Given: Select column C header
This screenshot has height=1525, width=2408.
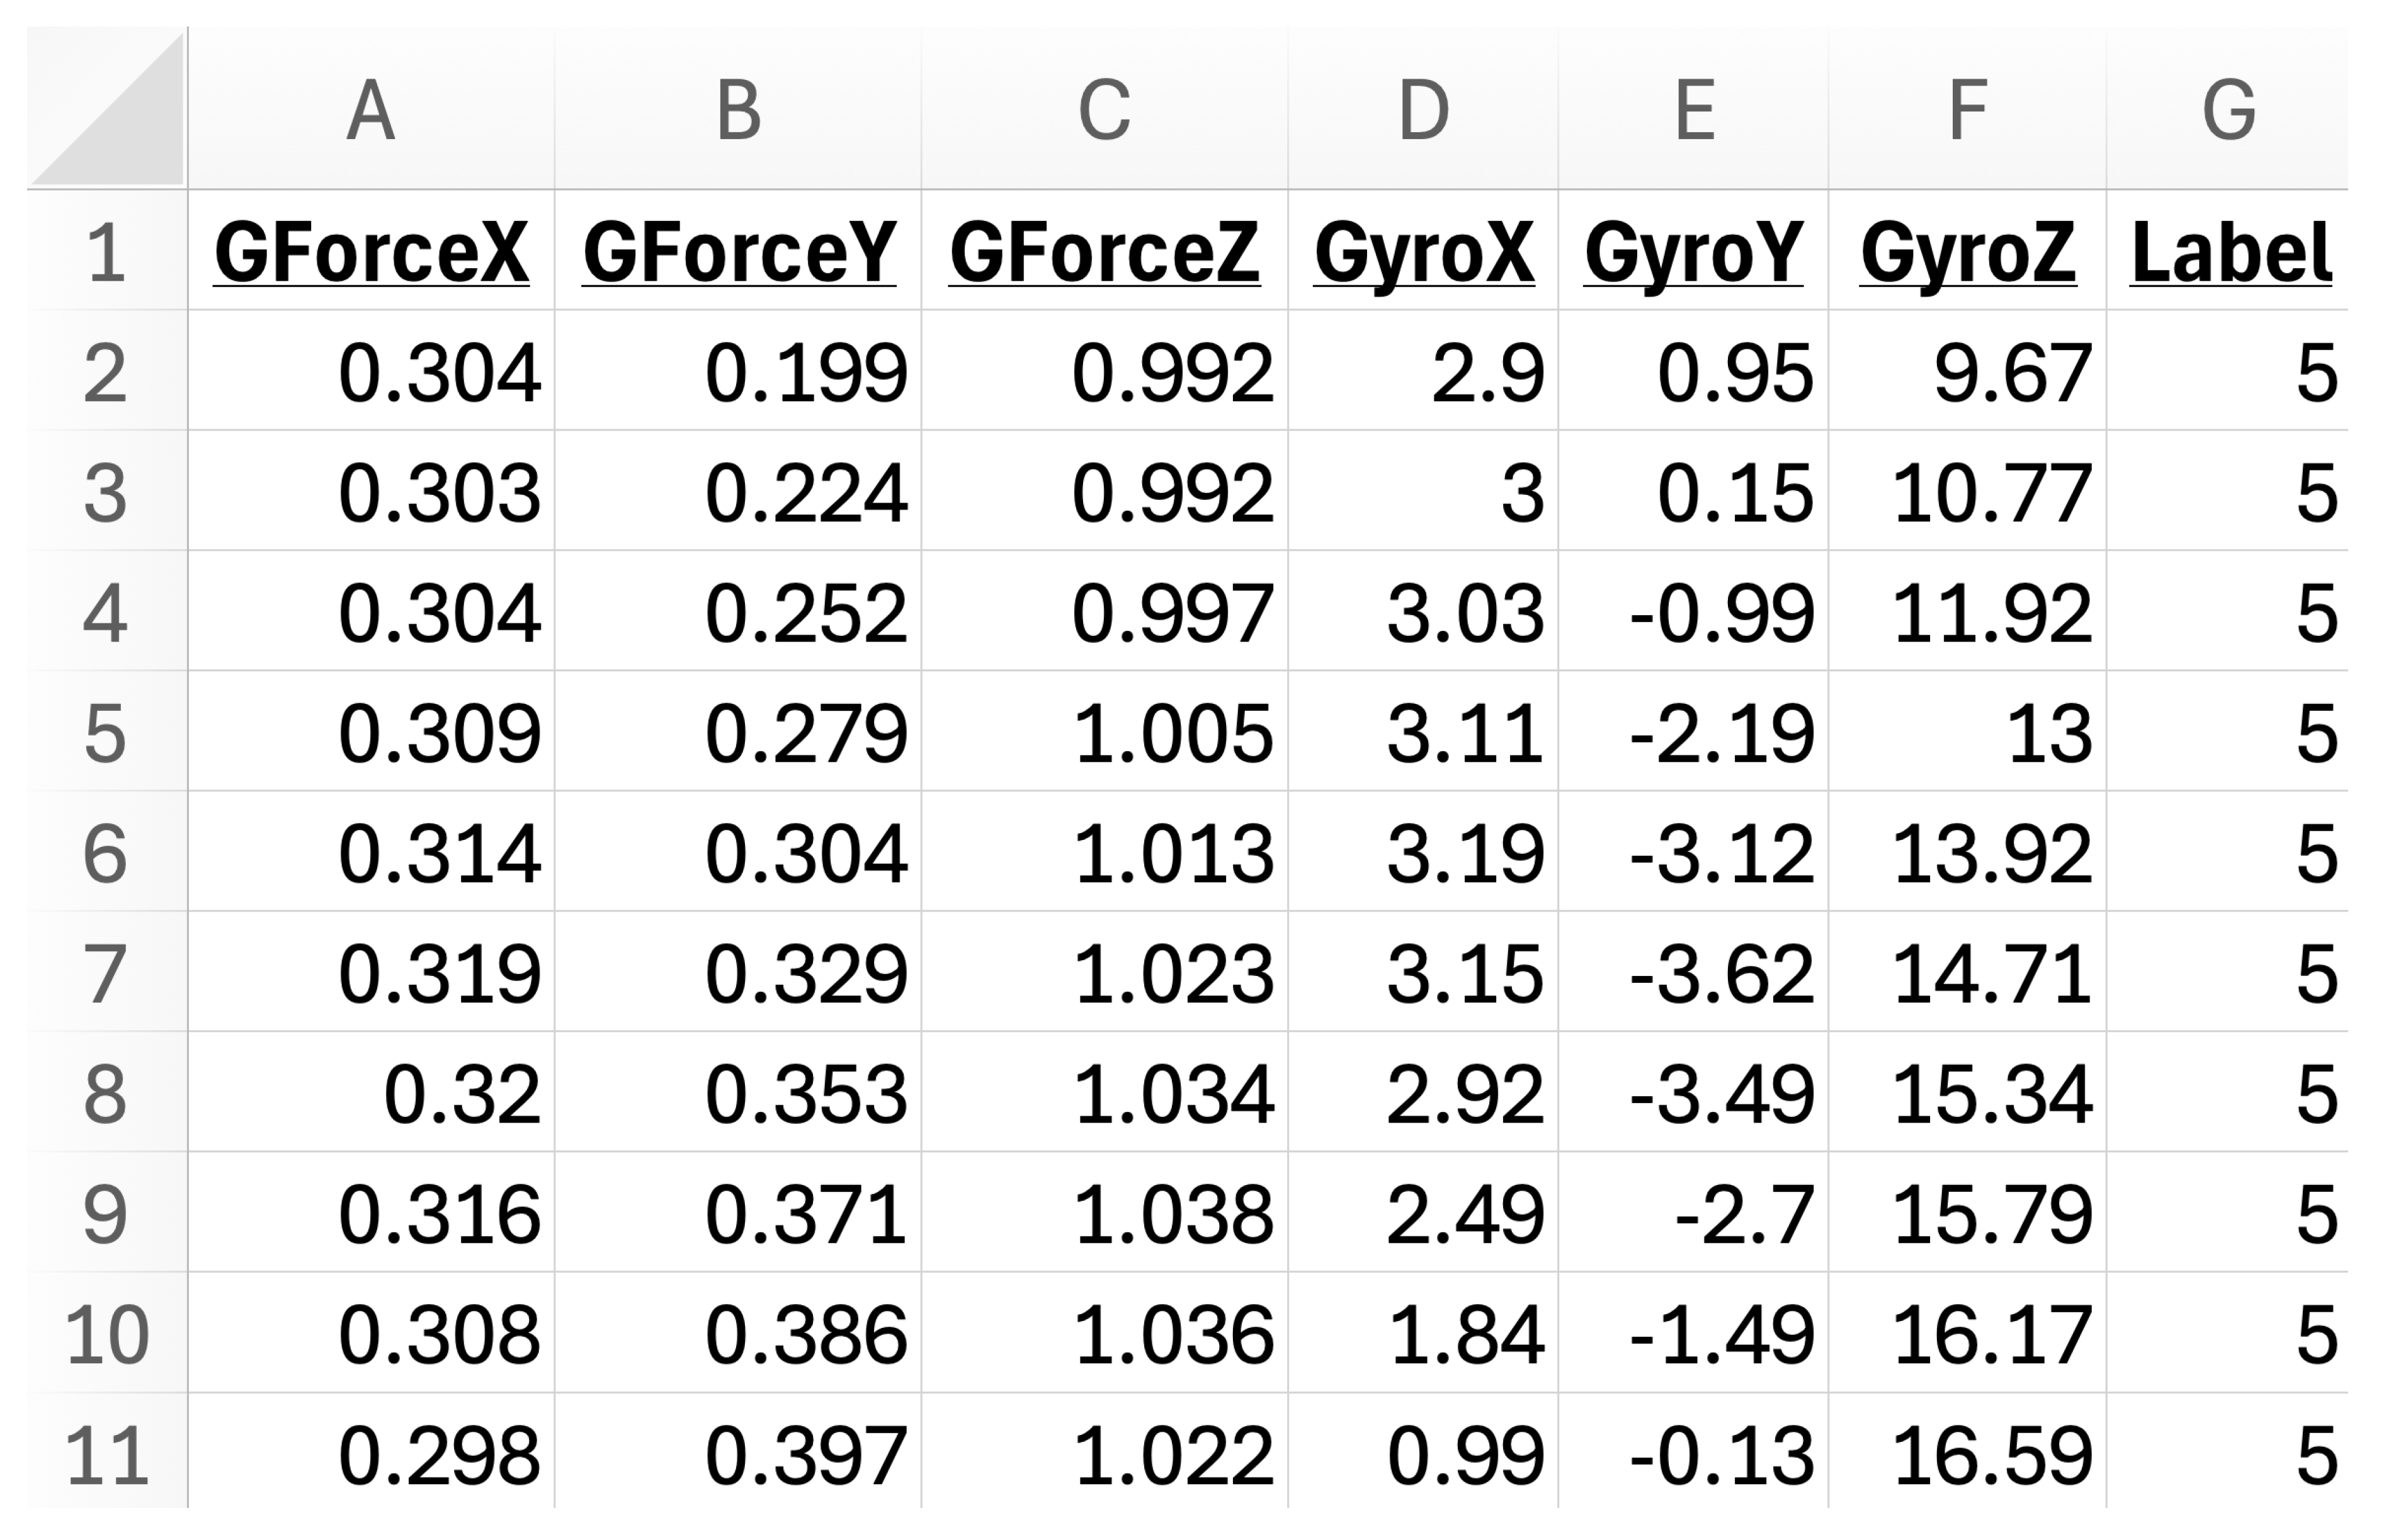Looking at the screenshot, I should (1103, 110).
